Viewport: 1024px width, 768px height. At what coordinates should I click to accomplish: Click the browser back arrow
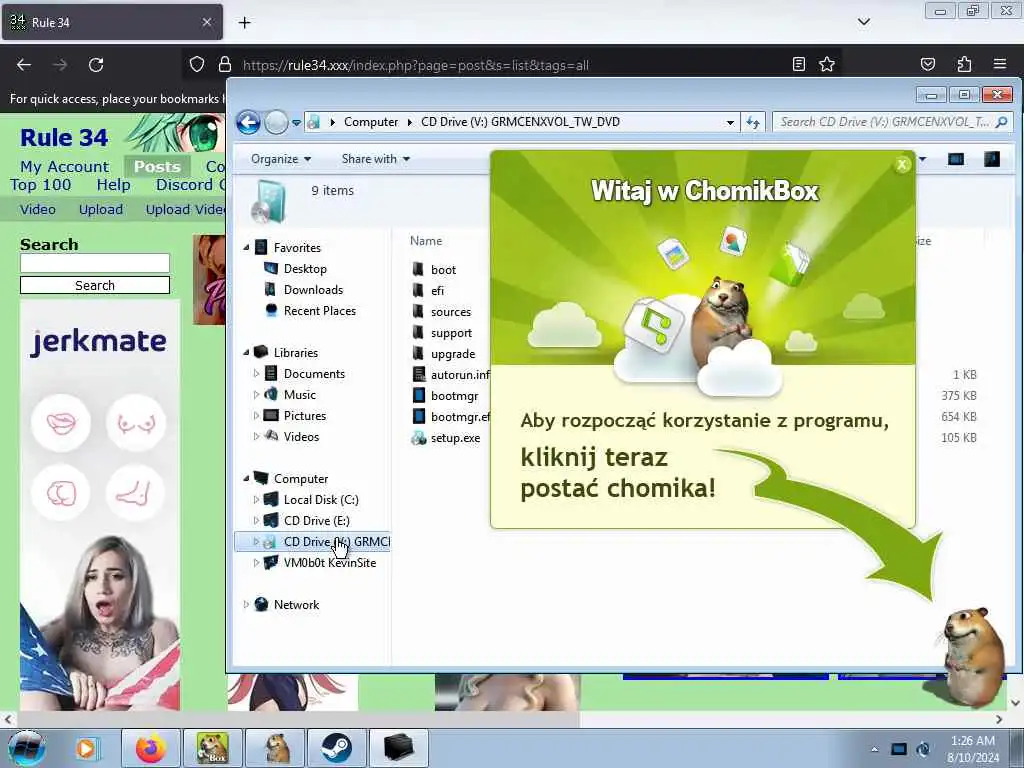point(24,65)
